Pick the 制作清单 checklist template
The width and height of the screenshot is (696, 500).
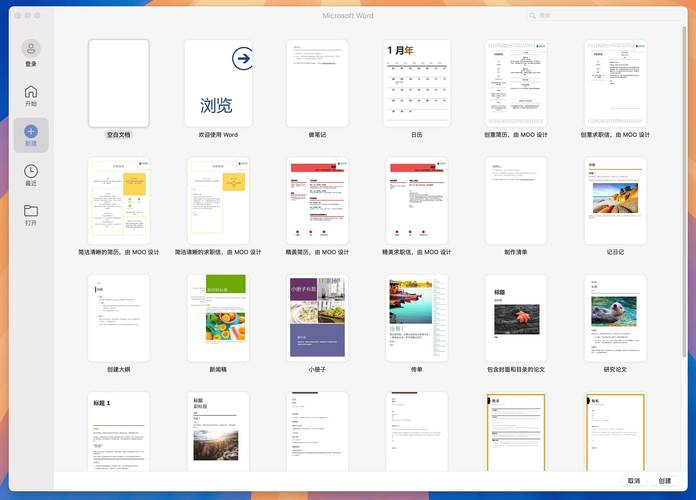[515, 200]
